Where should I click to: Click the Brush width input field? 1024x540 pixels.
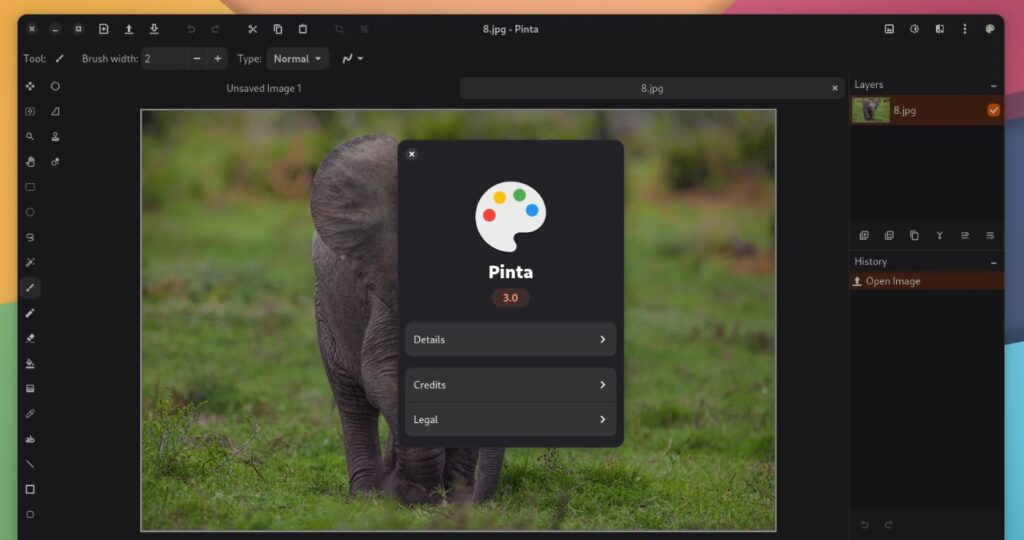pos(164,59)
